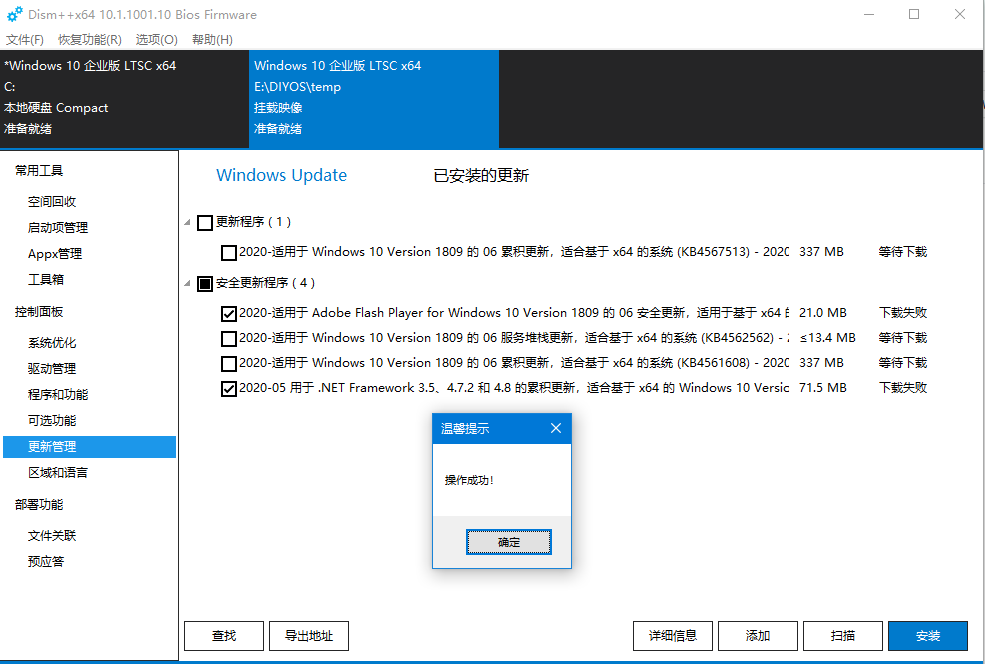Maximize the Dism++ window
The width and height of the screenshot is (985, 664).
914,14
